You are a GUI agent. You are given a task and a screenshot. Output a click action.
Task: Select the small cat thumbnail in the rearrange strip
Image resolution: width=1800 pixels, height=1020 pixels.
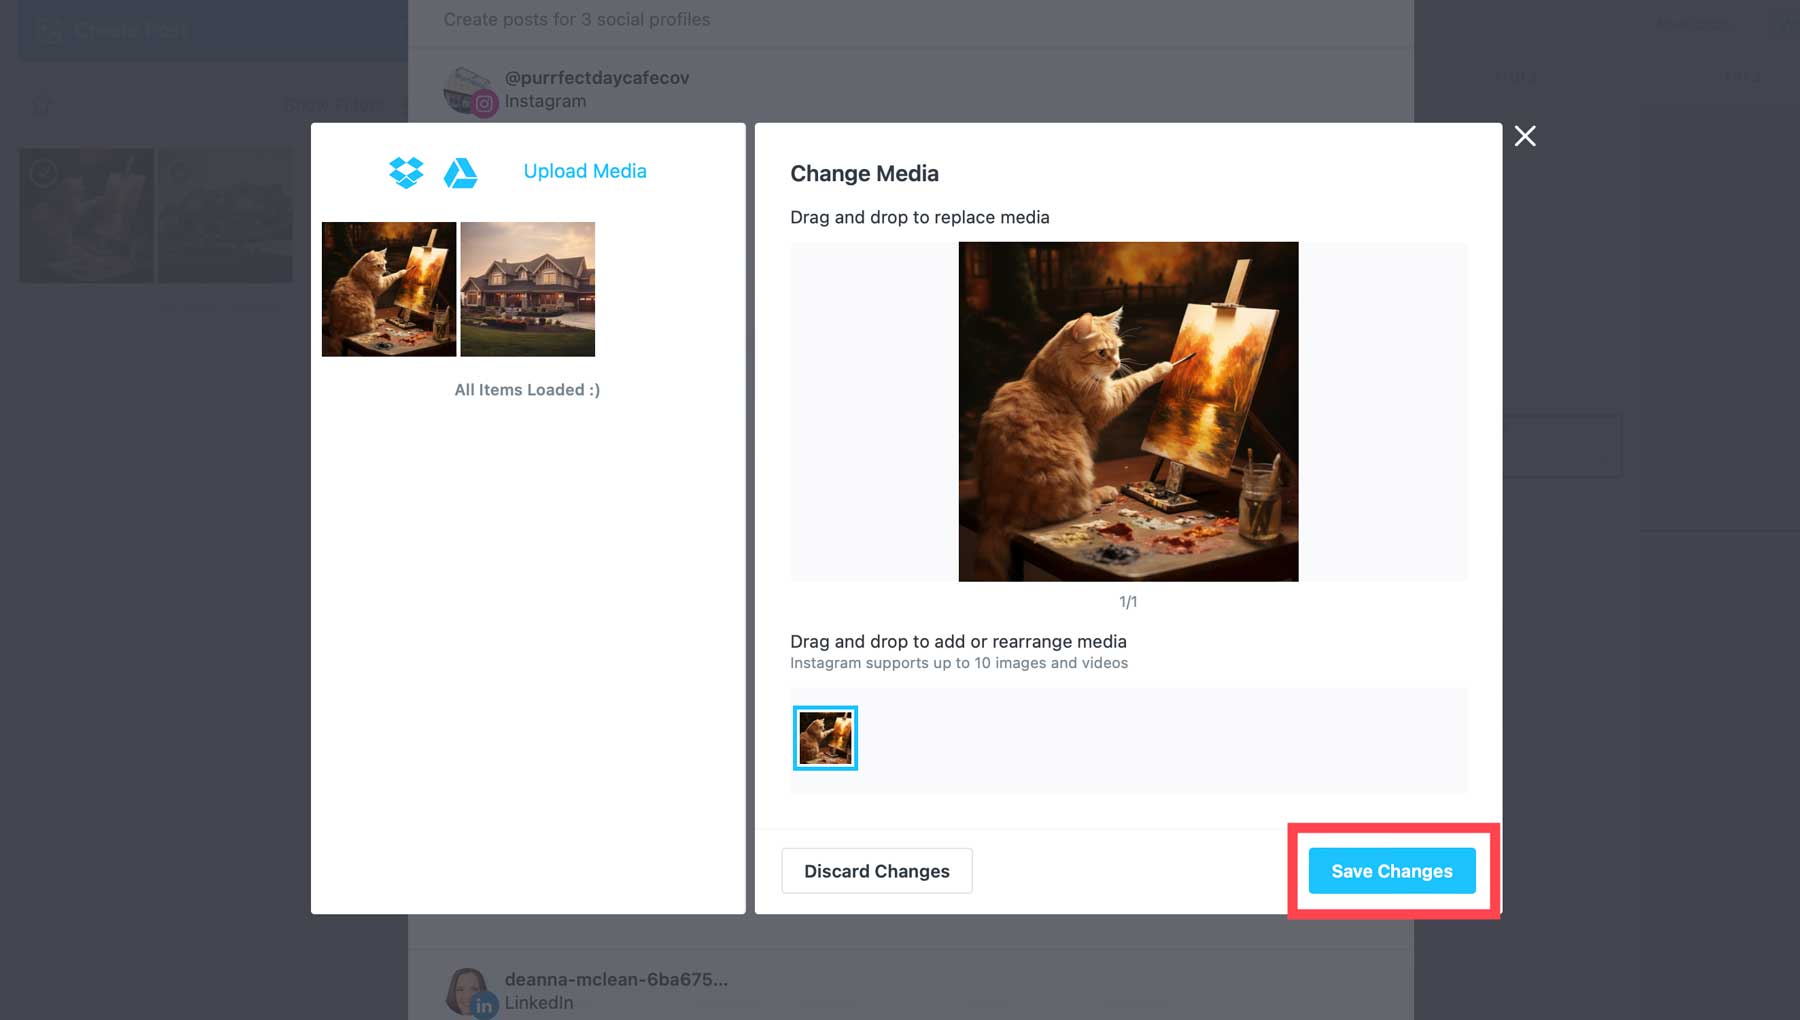(x=825, y=738)
